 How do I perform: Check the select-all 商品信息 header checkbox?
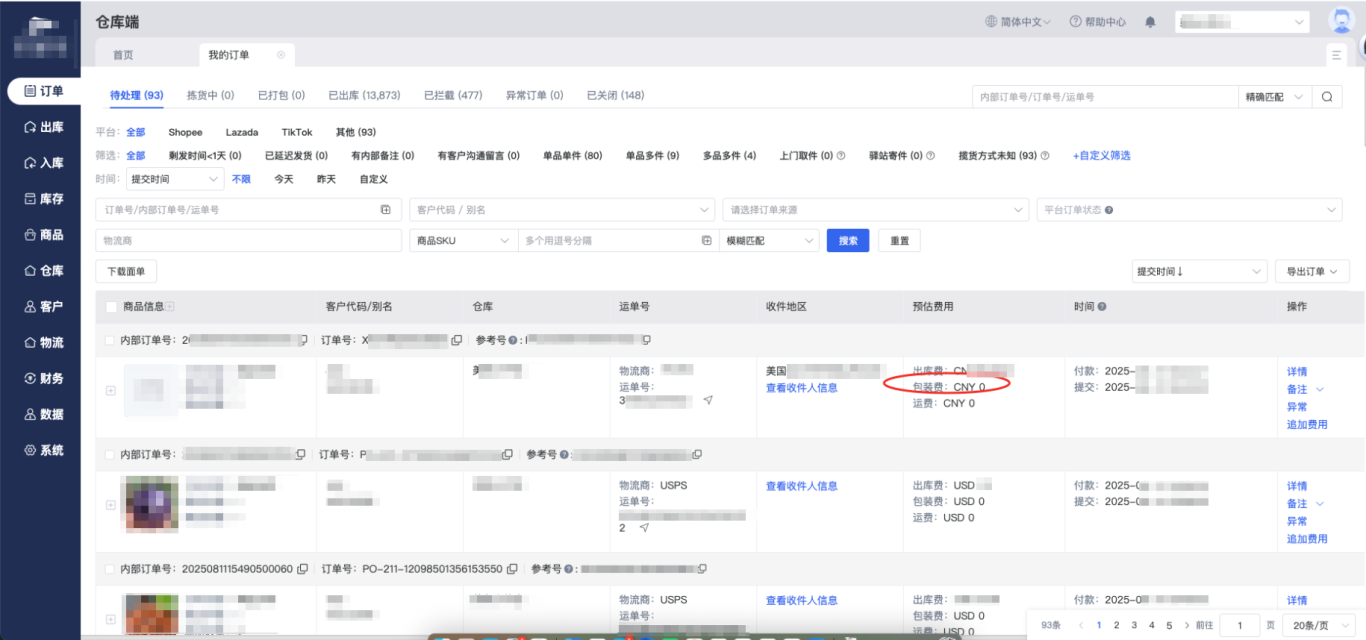click(111, 307)
